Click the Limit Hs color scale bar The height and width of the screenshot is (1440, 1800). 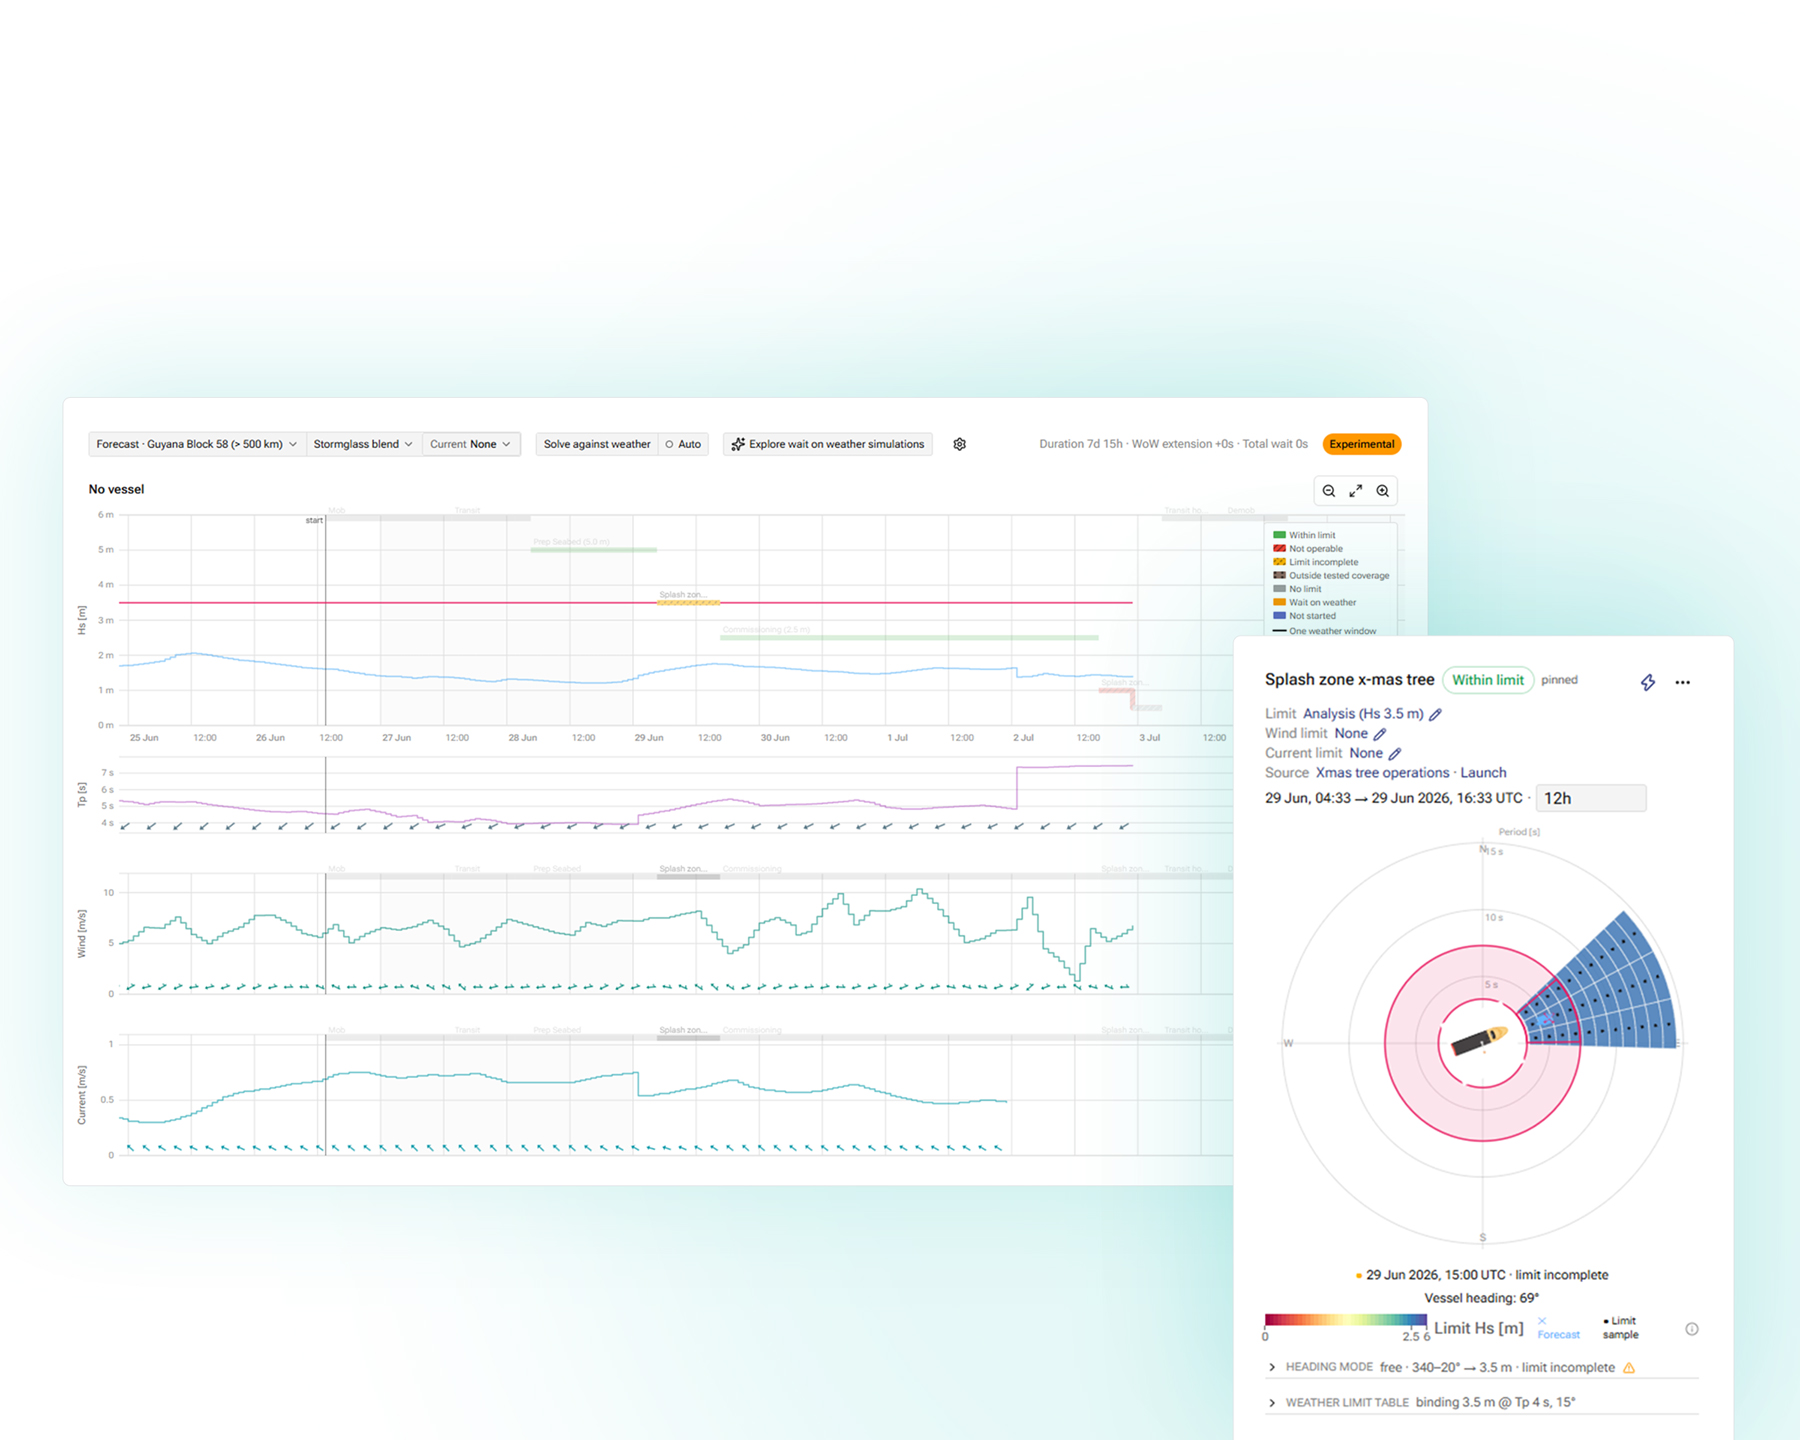pos(1346,1321)
